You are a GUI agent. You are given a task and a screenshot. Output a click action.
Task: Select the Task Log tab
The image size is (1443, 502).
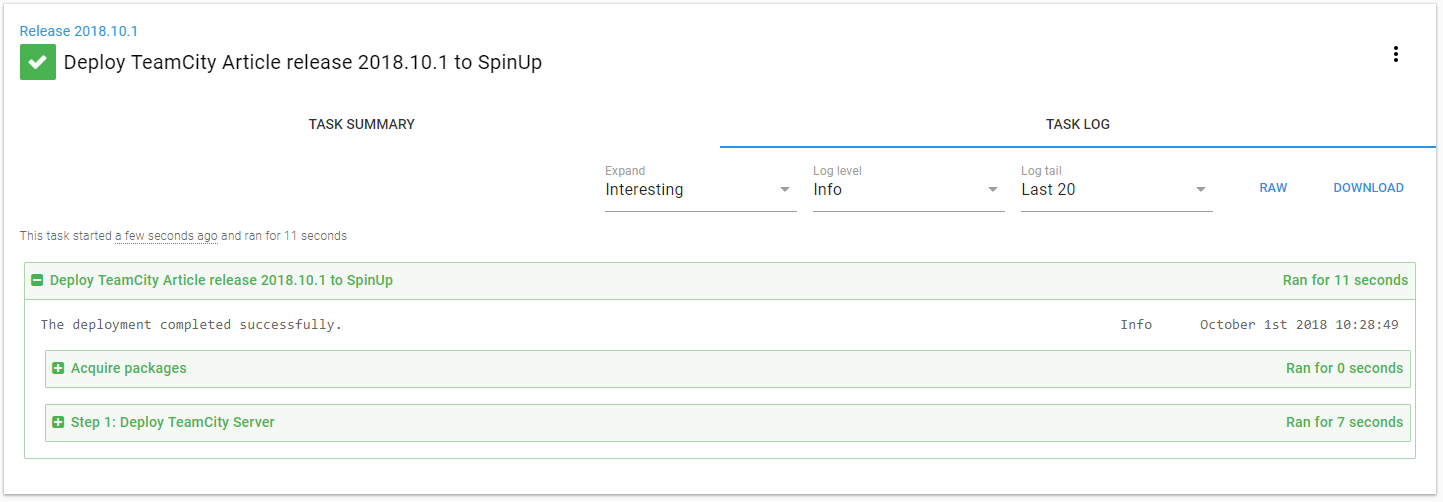click(x=1077, y=125)
